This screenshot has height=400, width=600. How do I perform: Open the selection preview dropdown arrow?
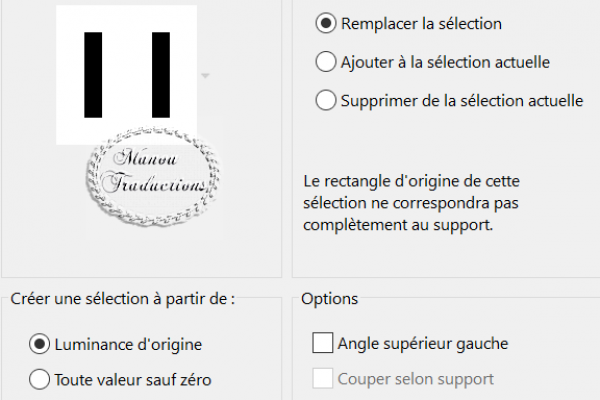(x=205, y=75)
